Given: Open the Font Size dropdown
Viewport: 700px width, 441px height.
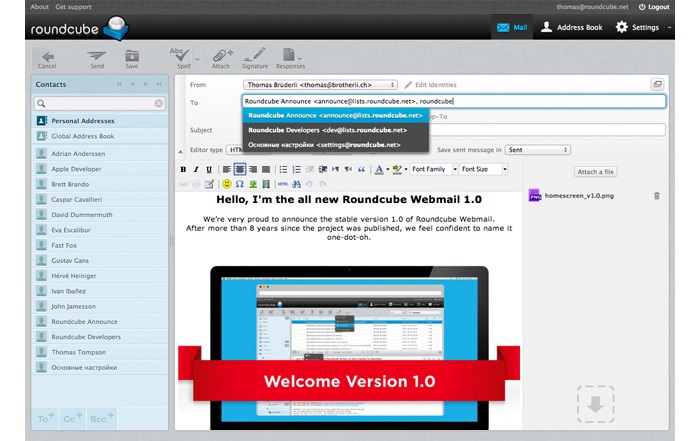Looking at the screenshot, I should pyautogui.click(x=484, y=169).
